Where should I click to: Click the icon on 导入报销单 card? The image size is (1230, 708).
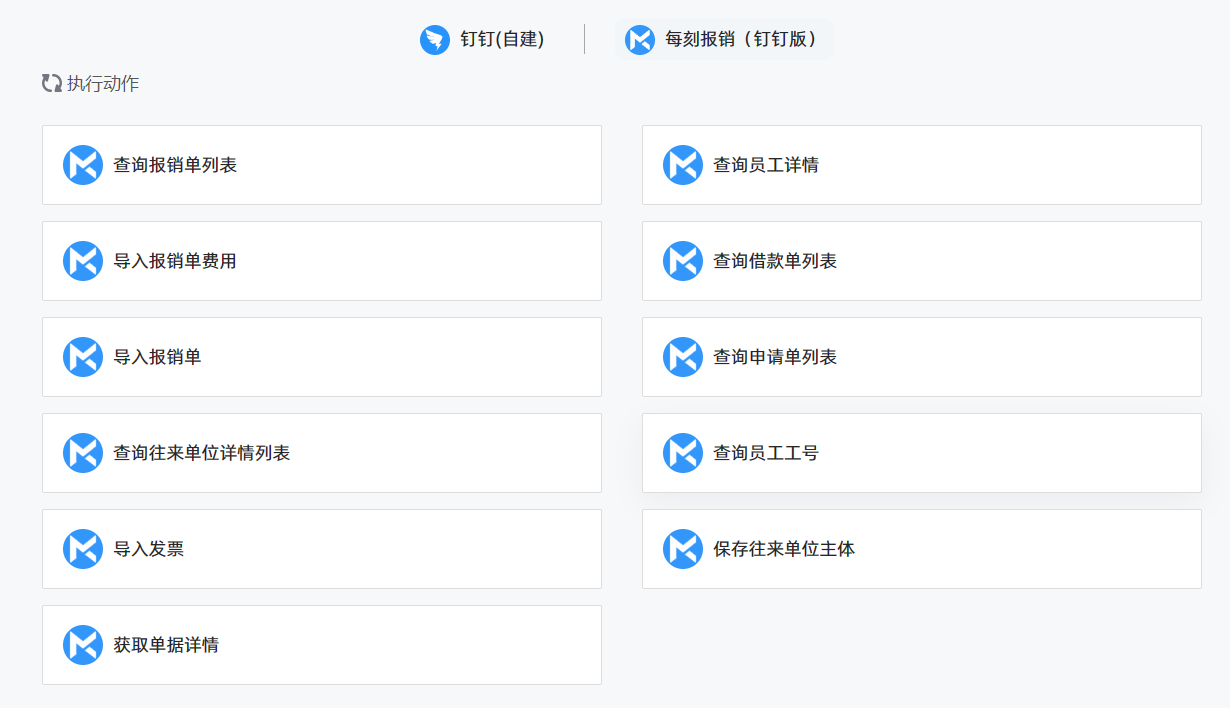pos(83,357)
